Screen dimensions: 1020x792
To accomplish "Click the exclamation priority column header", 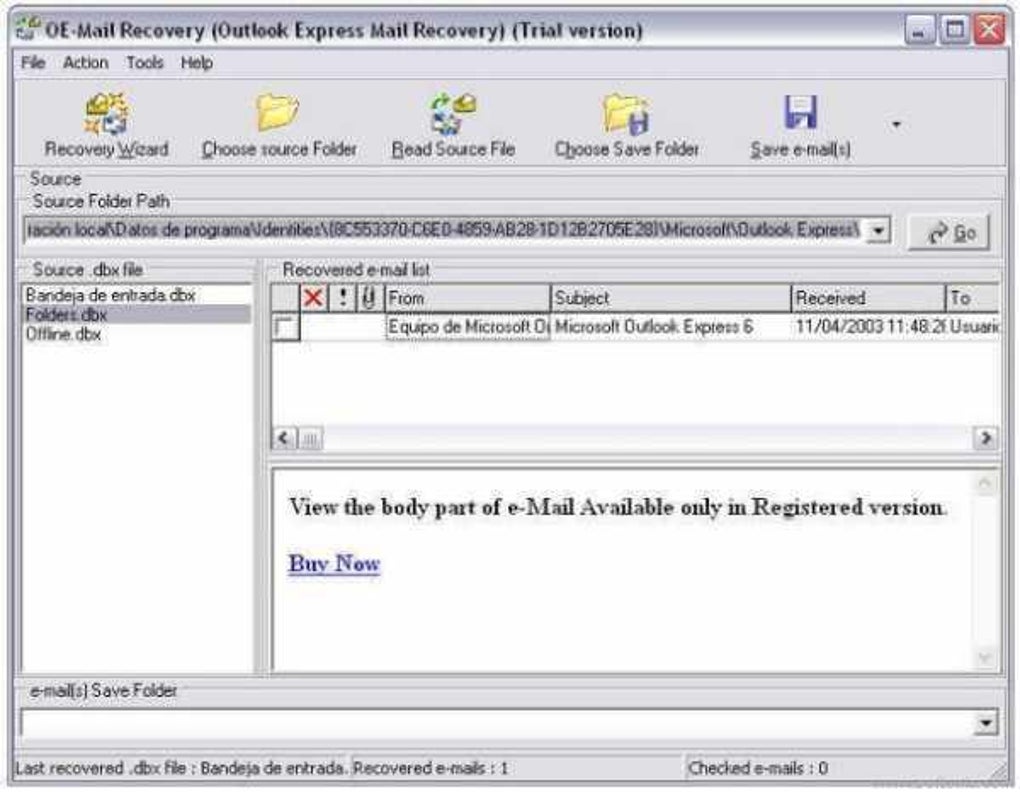I will 343,298.
